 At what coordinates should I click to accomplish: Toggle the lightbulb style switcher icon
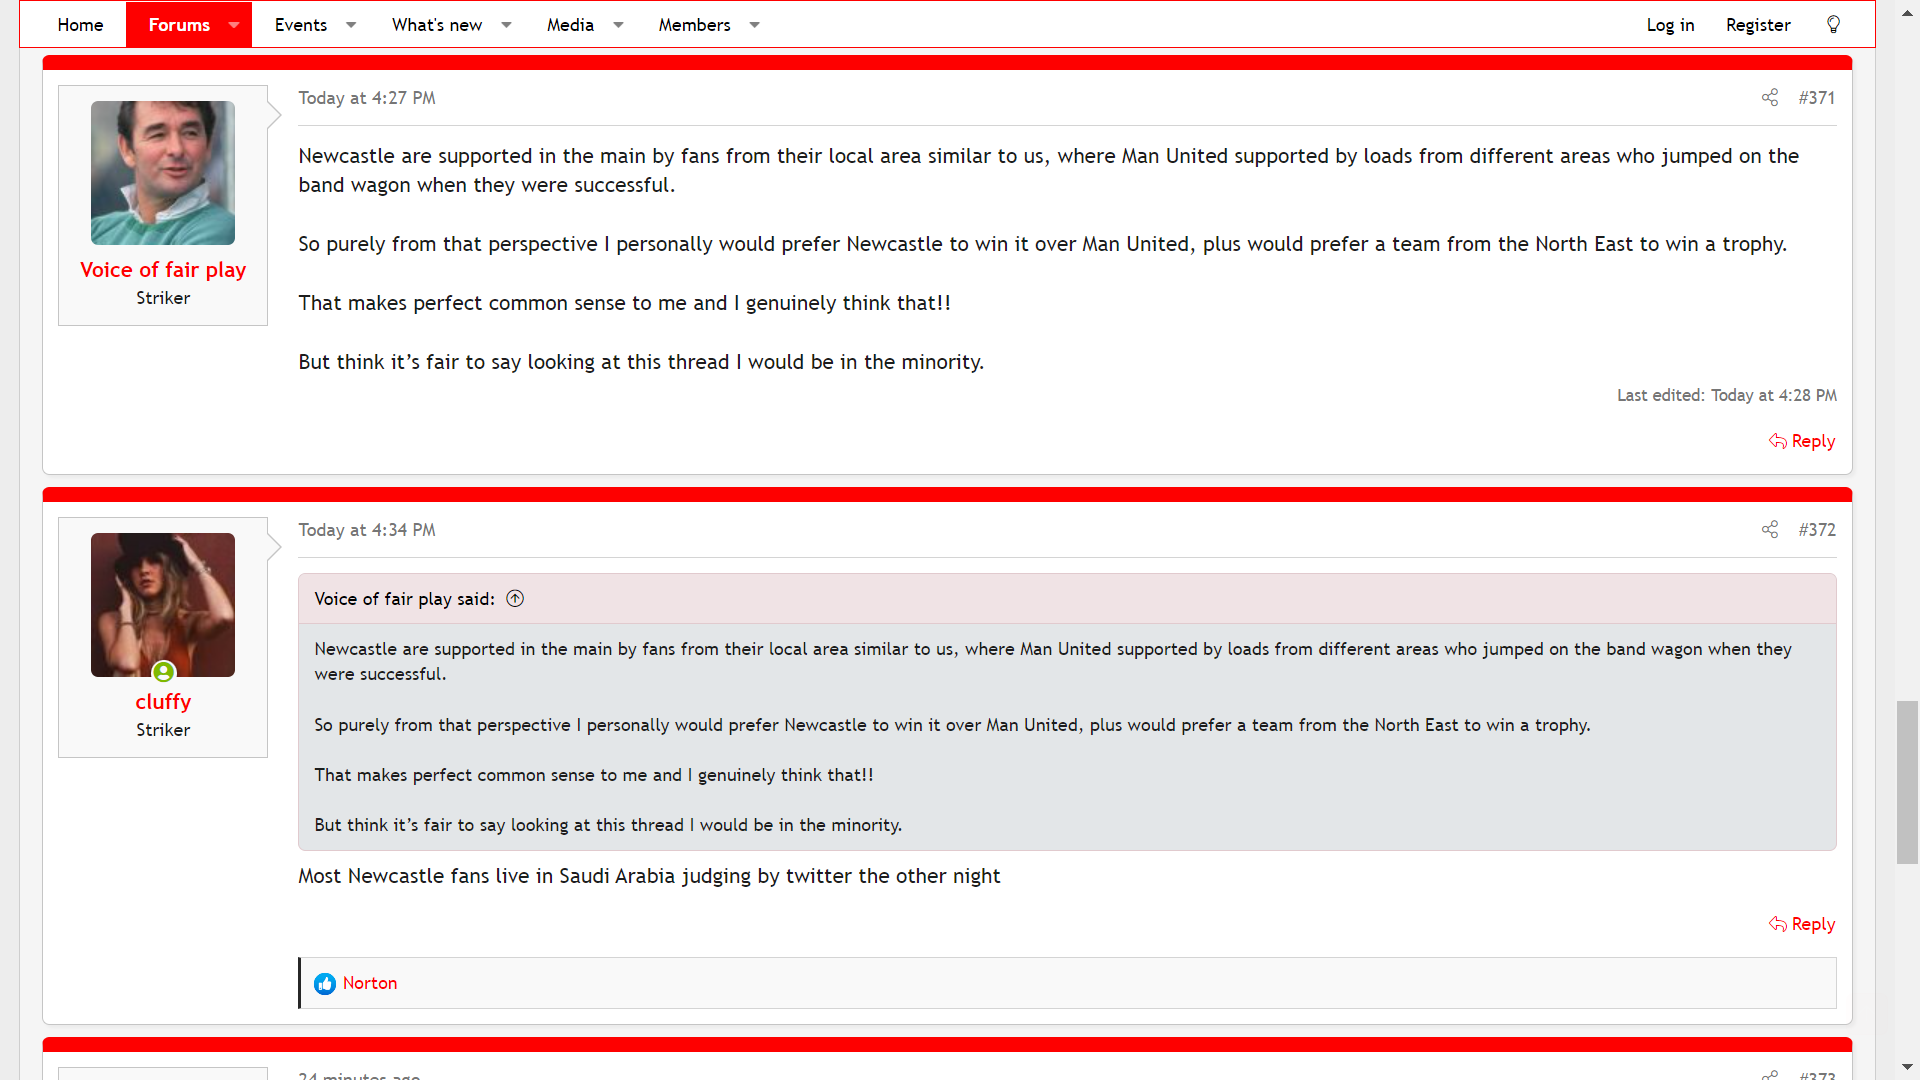click(x=1833, y=24)
